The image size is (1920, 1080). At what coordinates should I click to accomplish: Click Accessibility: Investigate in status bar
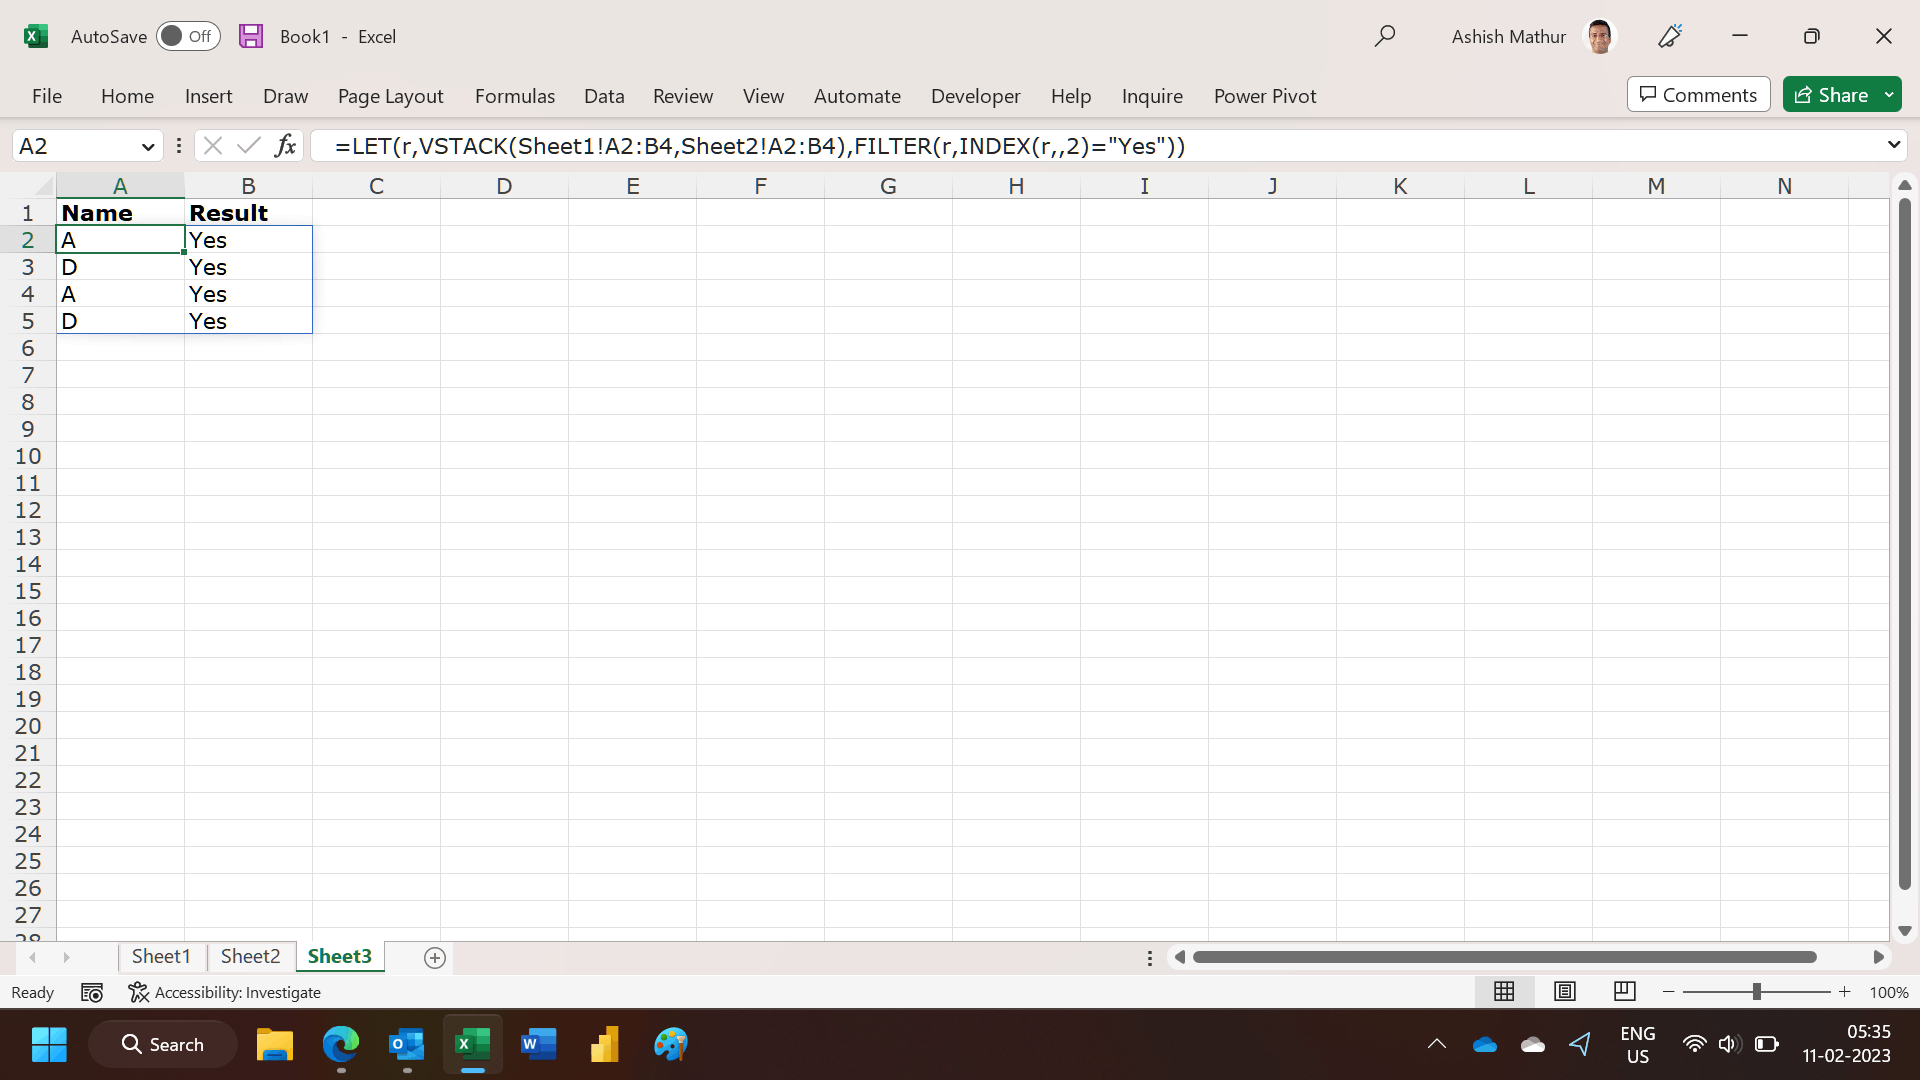[x=225, y=992]
